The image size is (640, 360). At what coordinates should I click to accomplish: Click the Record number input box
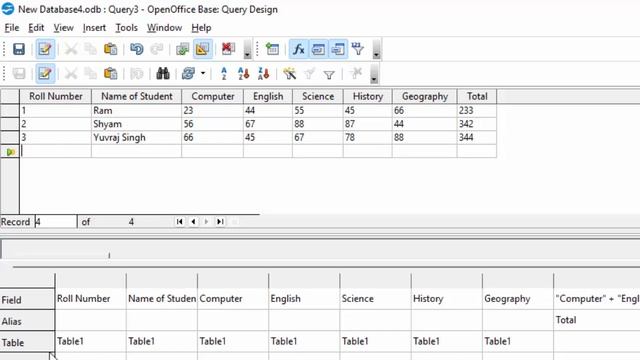[56, 222]
